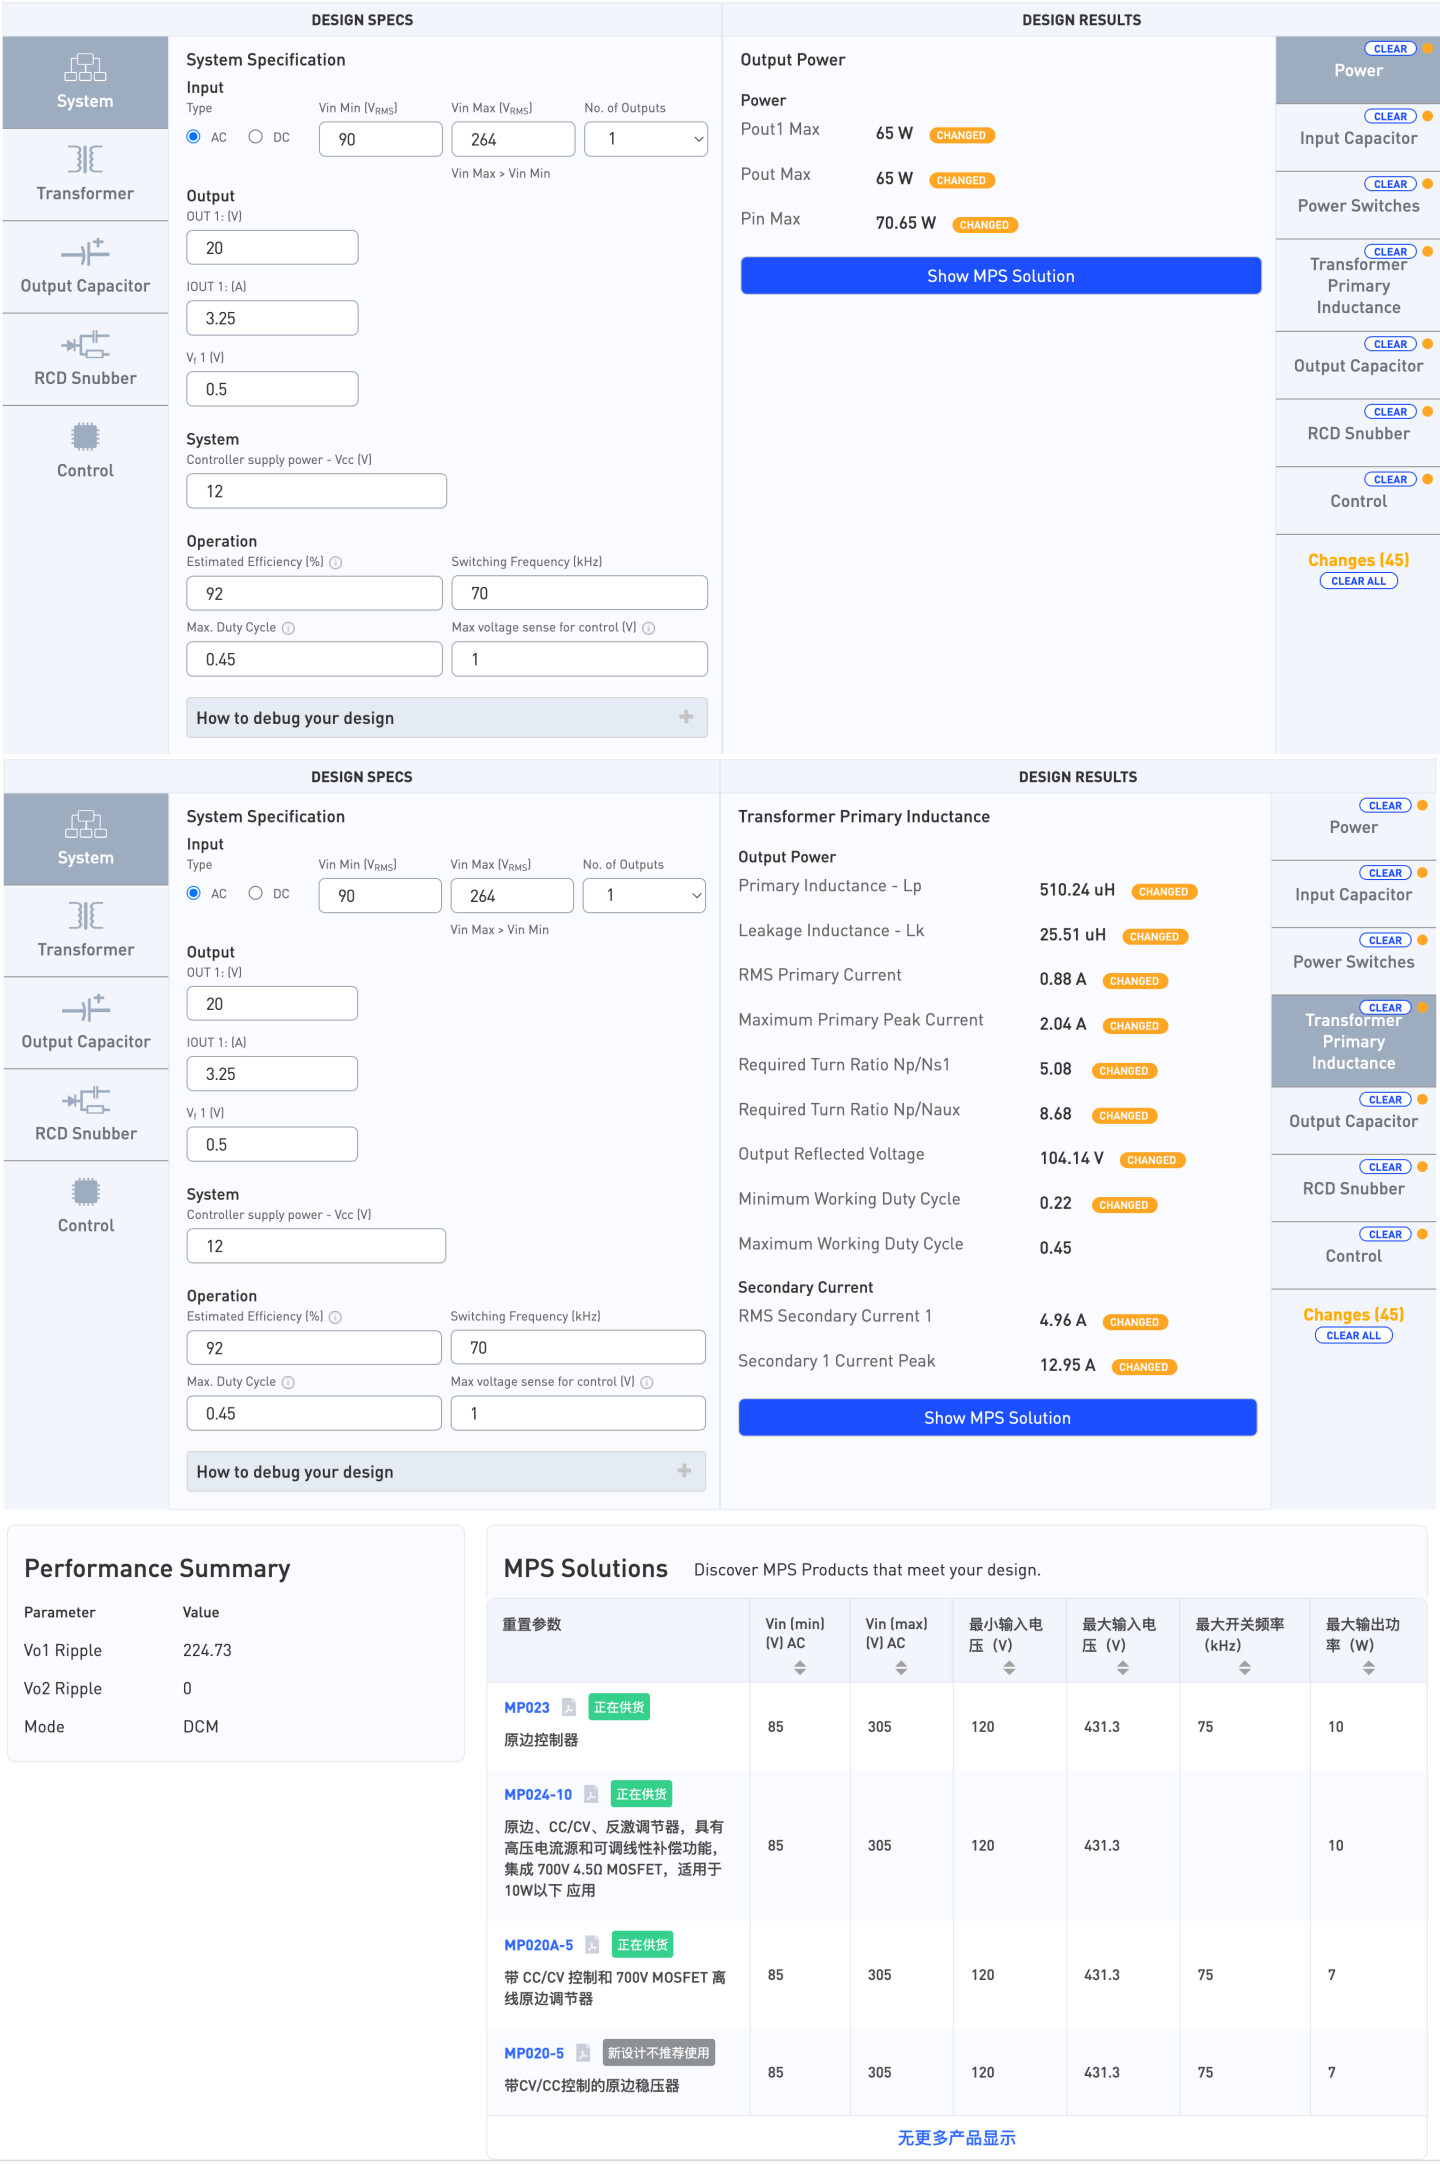Select the Transformer icon in the upper sidebar

point(85,160)
